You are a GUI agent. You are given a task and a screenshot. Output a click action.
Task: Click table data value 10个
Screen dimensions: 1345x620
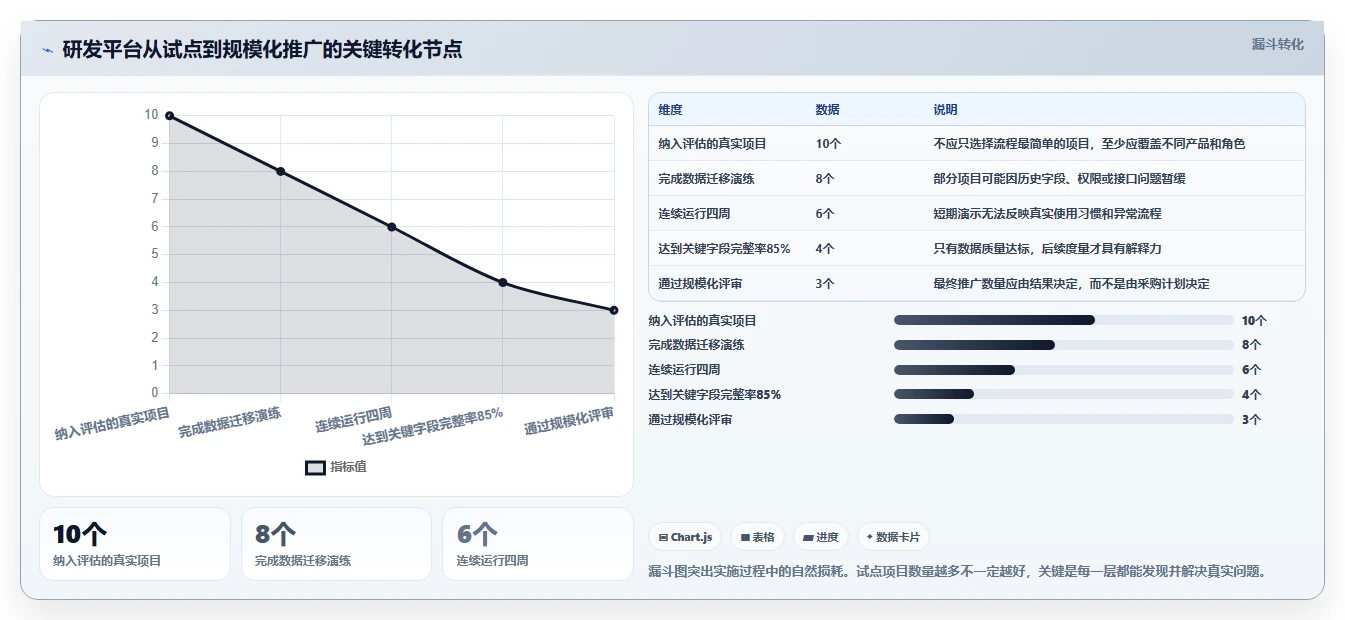pyautogui.click(x=828, y=144)
